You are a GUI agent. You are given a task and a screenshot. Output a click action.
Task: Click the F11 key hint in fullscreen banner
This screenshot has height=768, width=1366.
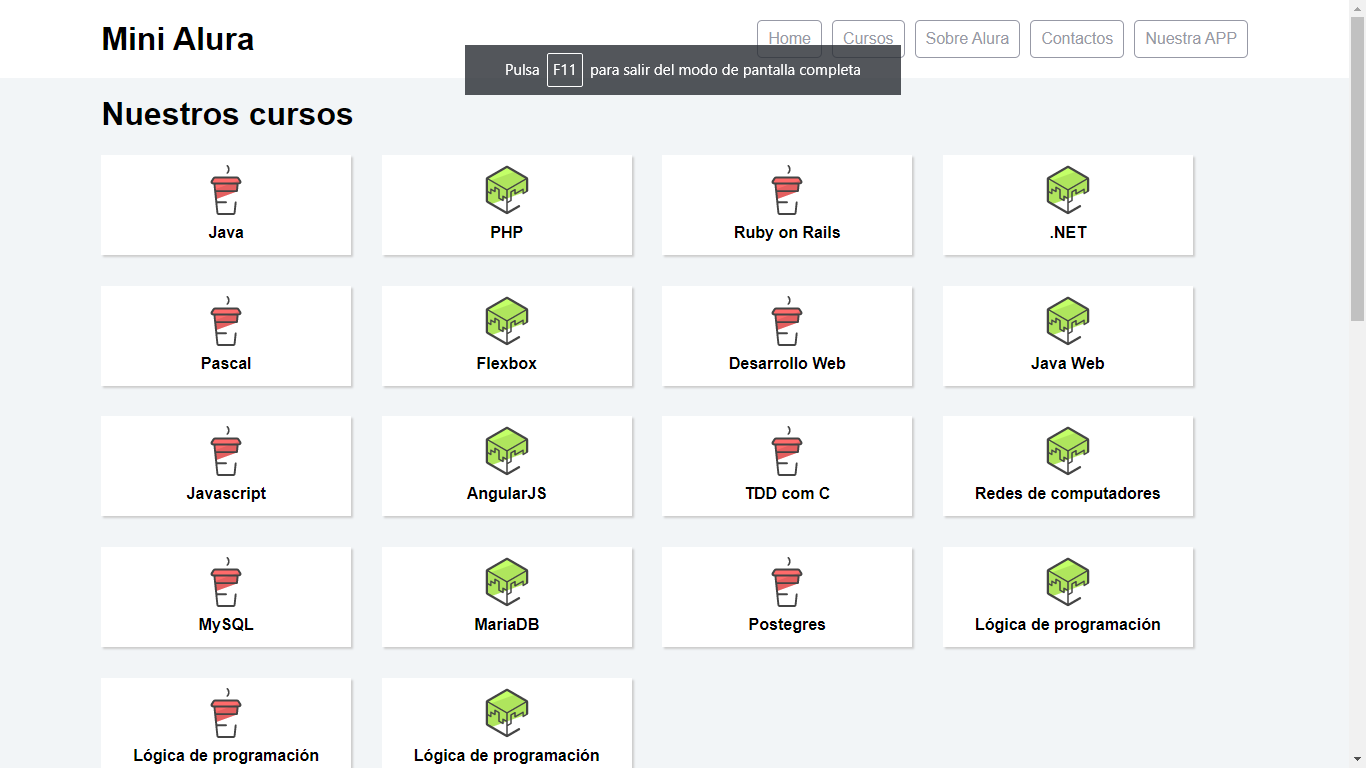coord(565,70)
